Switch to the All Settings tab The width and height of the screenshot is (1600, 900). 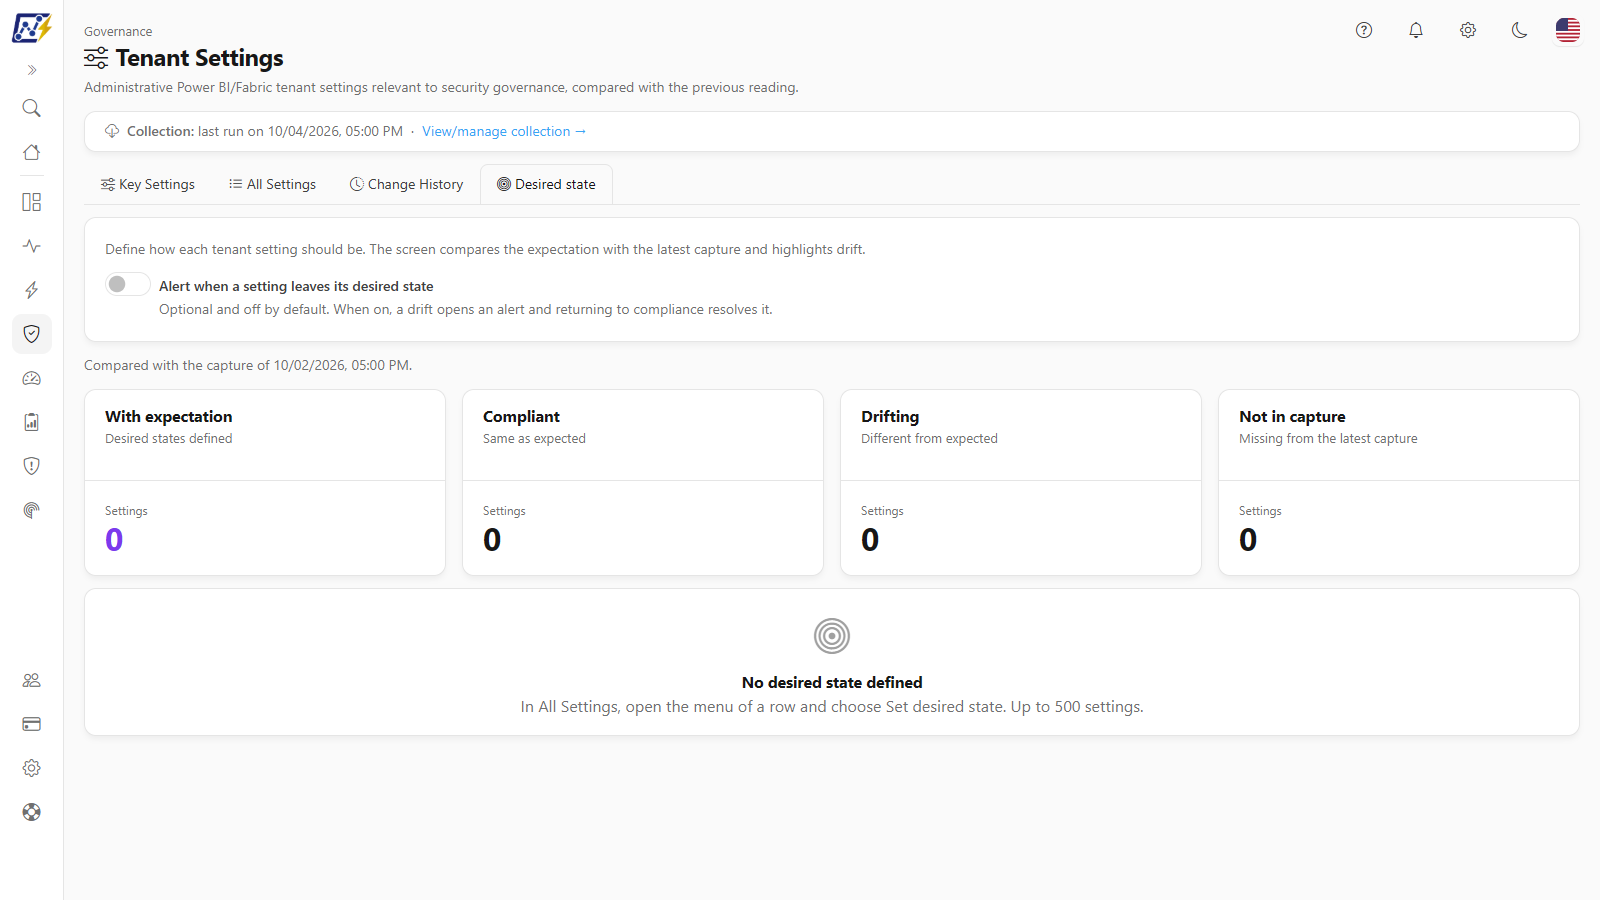[272, 185]
